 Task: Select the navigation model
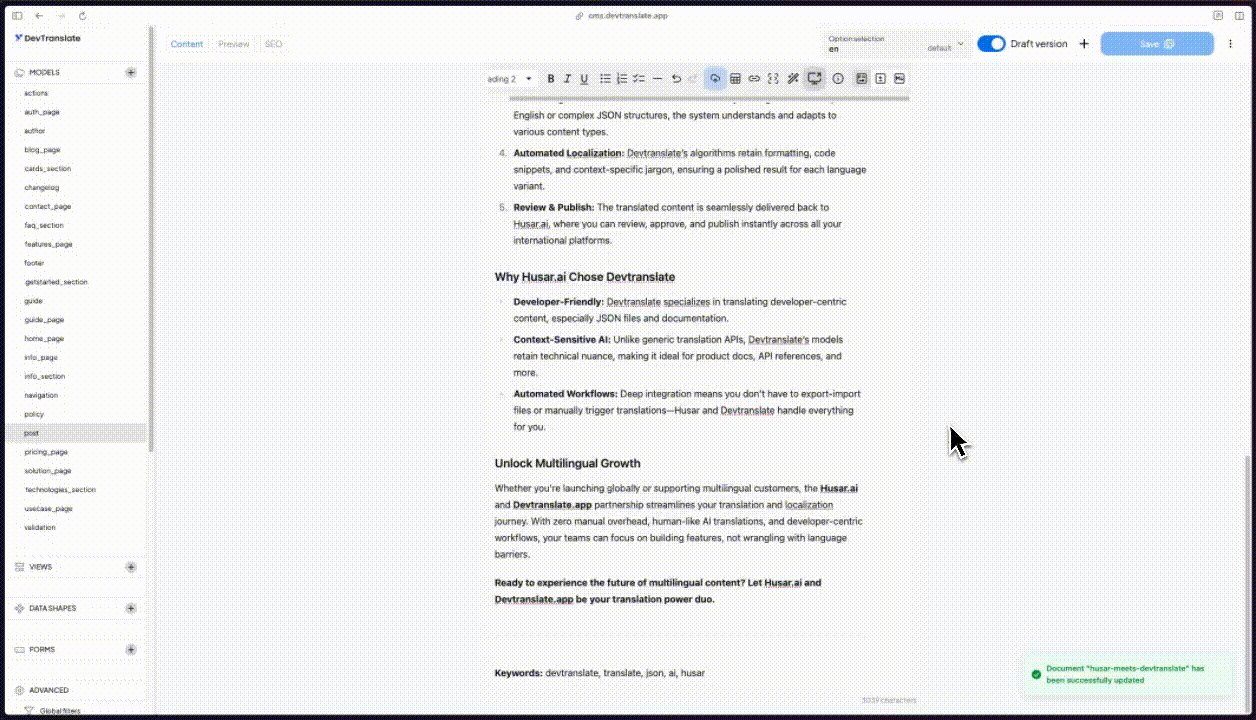click(x=41, y=395)
